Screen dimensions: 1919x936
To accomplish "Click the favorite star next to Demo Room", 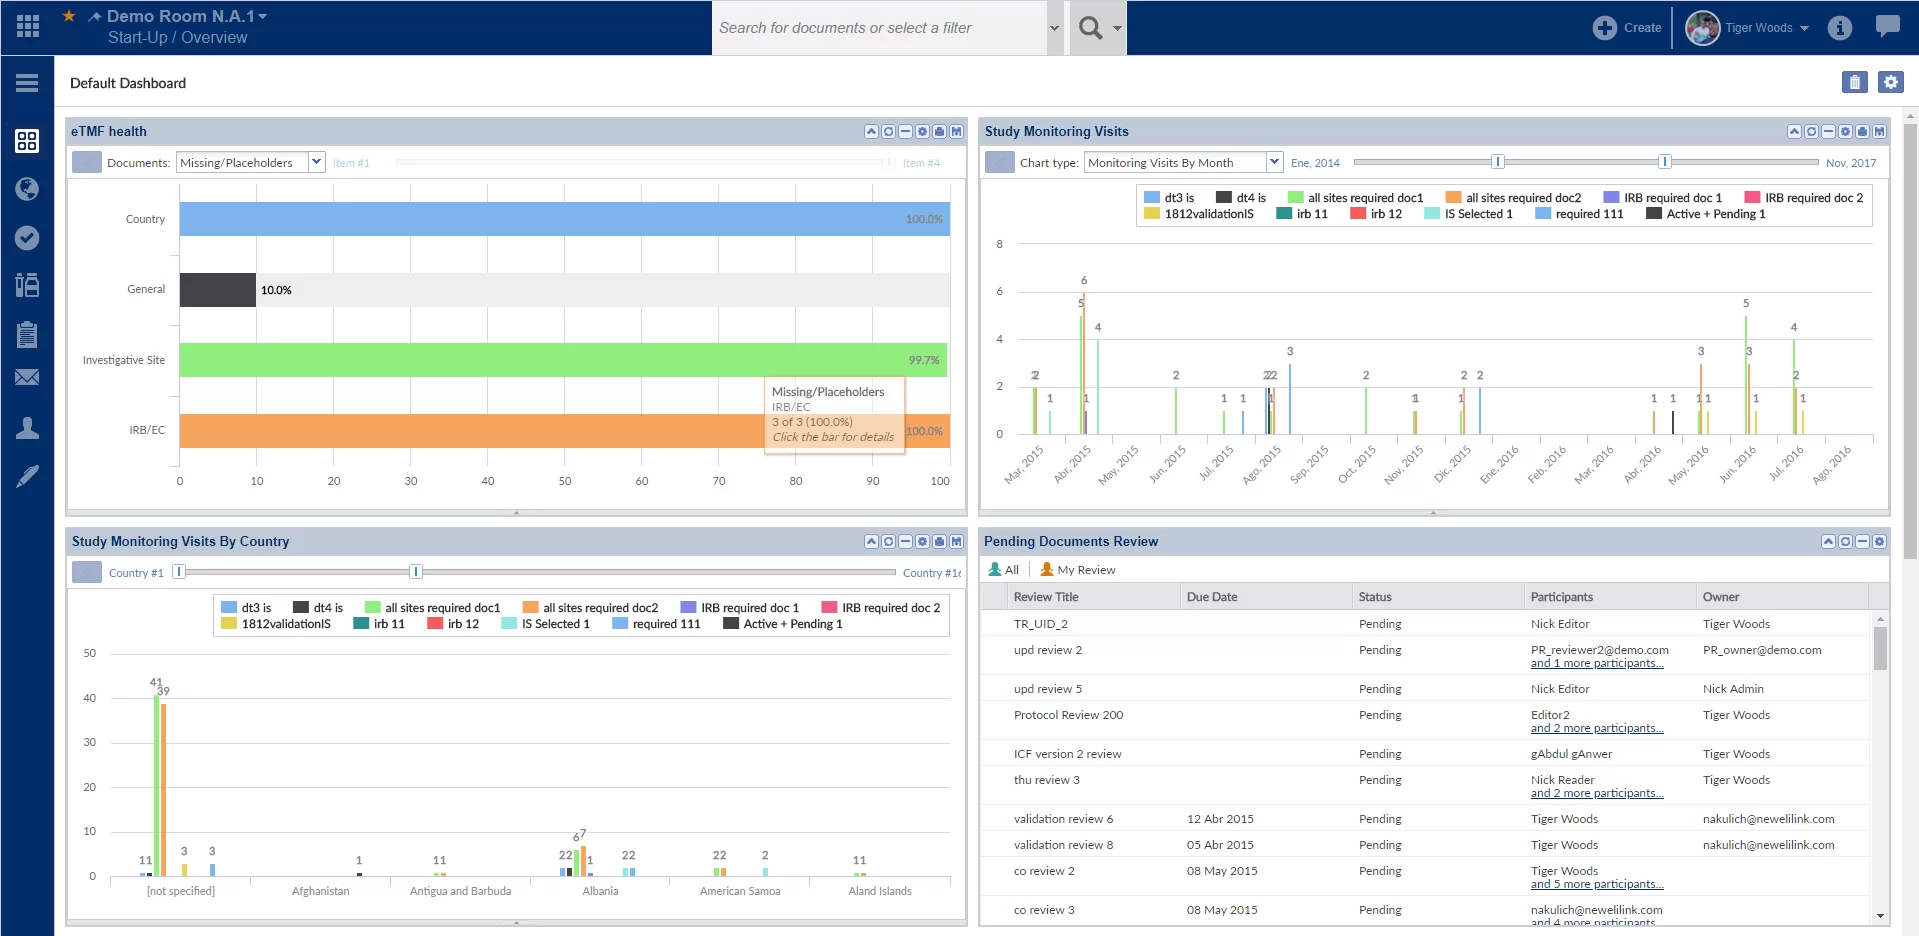I will pyautogui.click(x=69, y=16).
